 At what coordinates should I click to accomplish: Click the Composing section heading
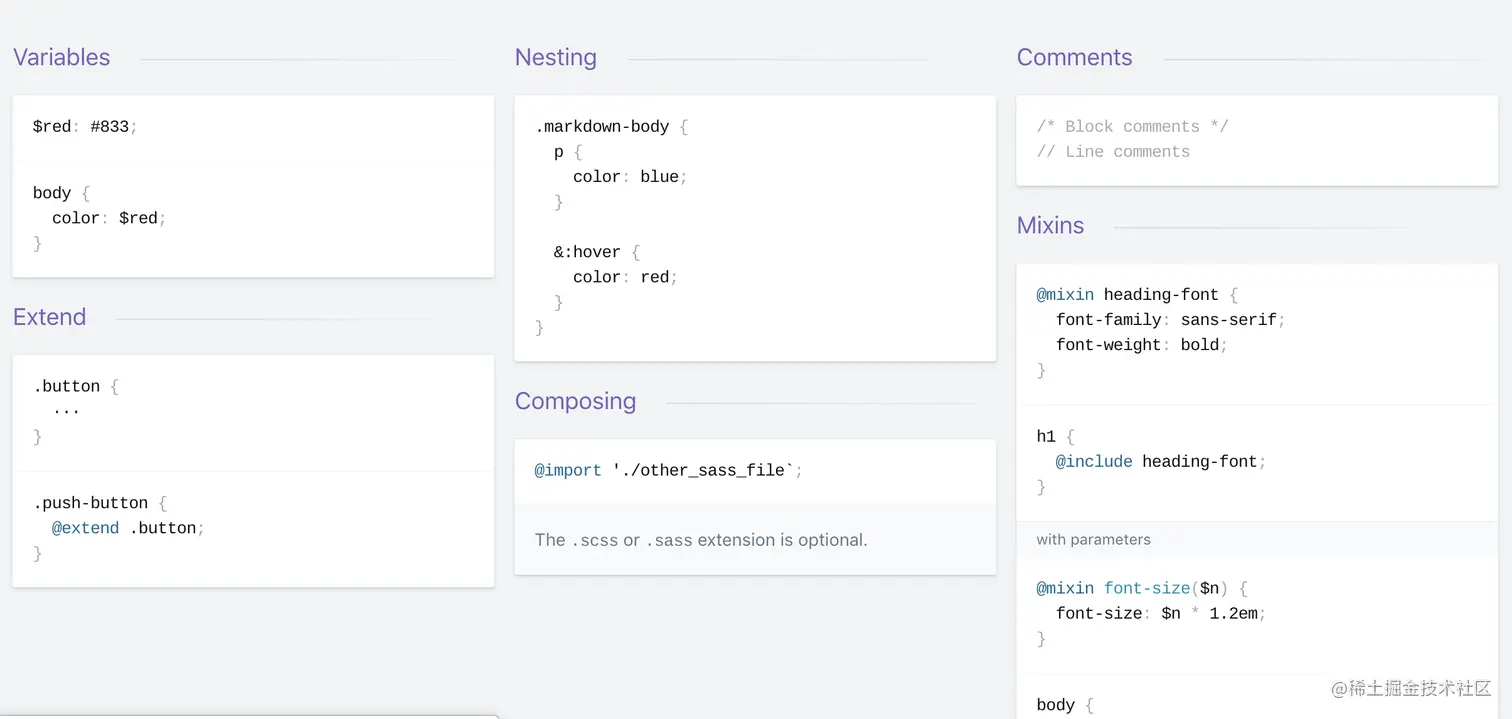pos(575,401)
